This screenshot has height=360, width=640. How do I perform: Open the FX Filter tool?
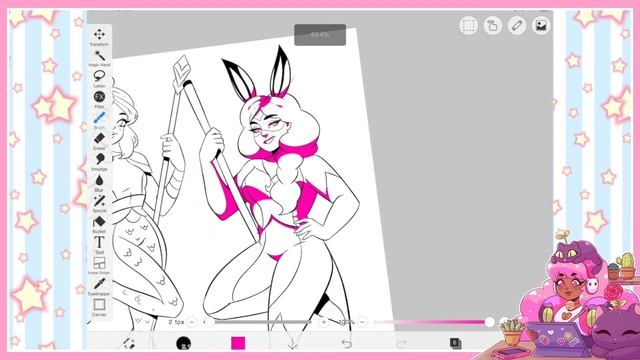point(99,99)
